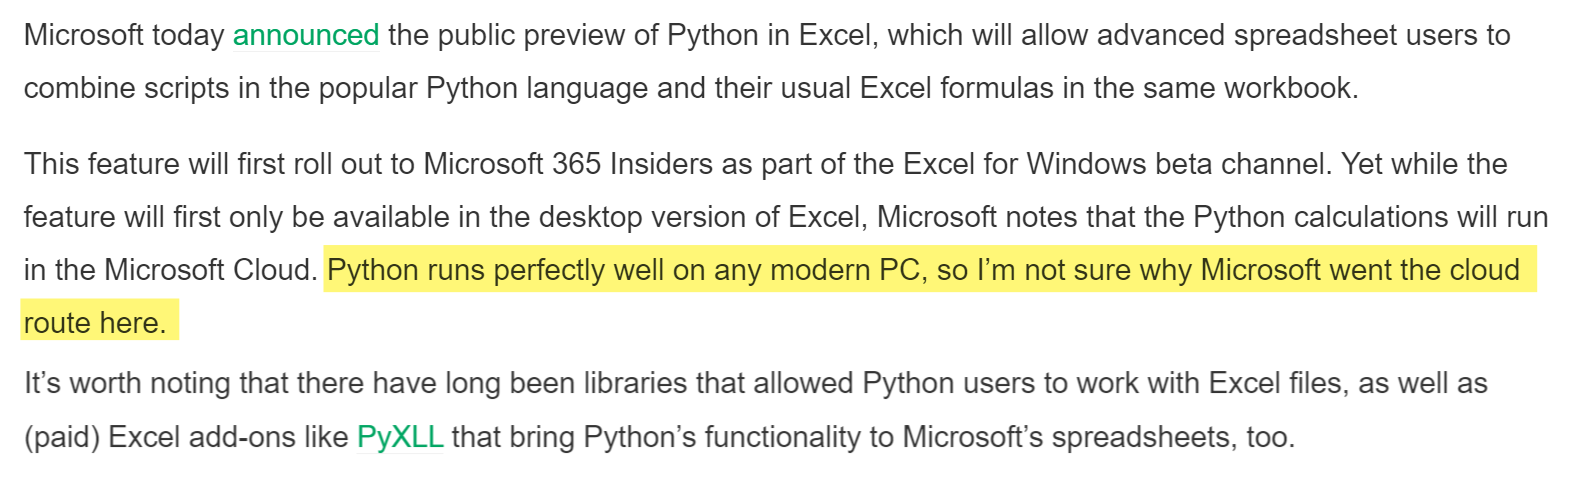Click the words "Microsoft Cloud"
Image resolution: width=1580 pixels, height=477 pixels.
point(210,271)
